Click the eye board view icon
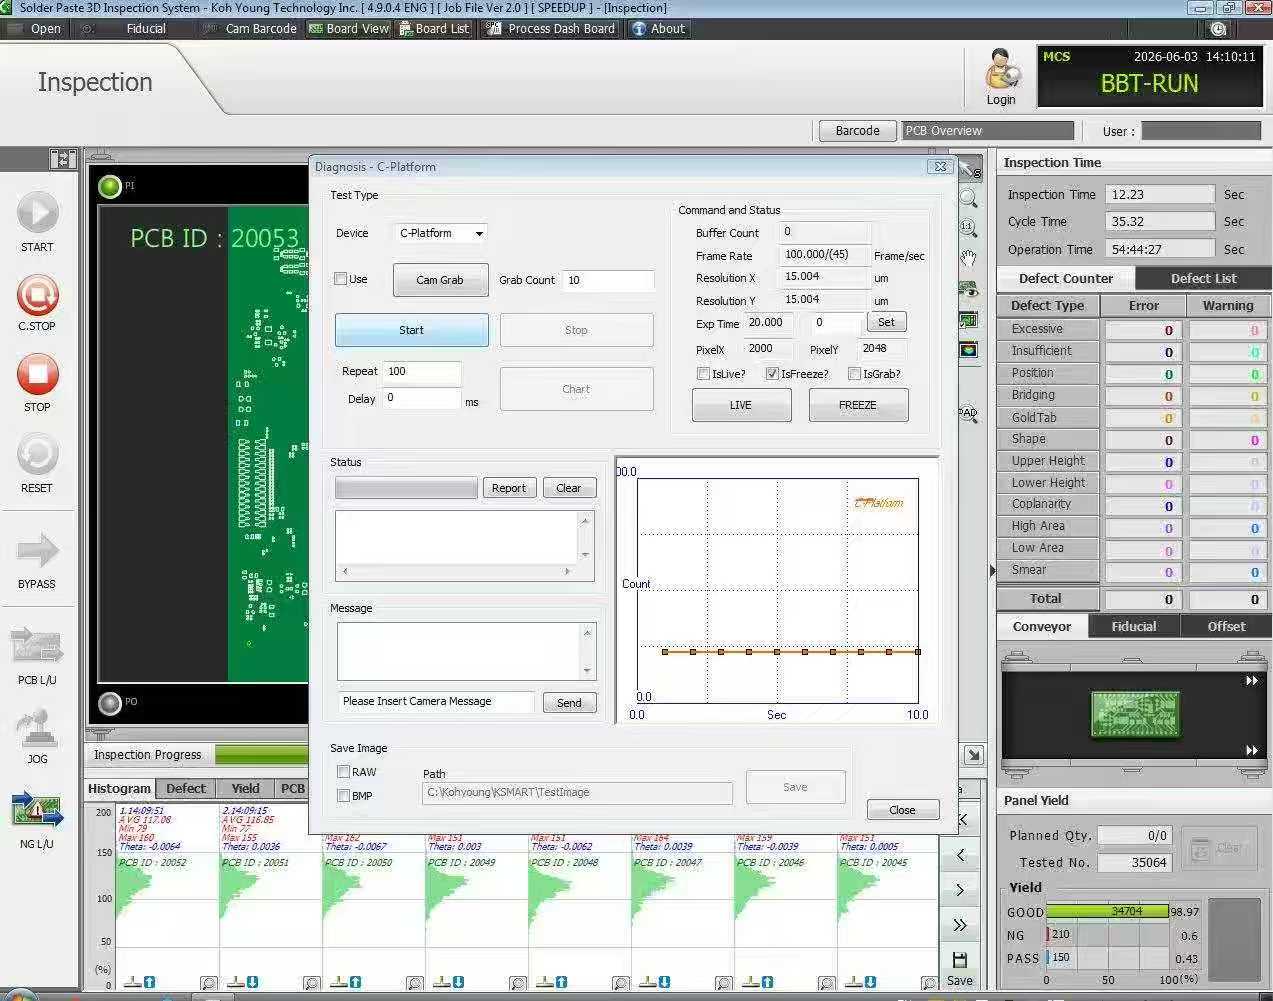Screen dimensions: 1273x1001 point(968,290)
